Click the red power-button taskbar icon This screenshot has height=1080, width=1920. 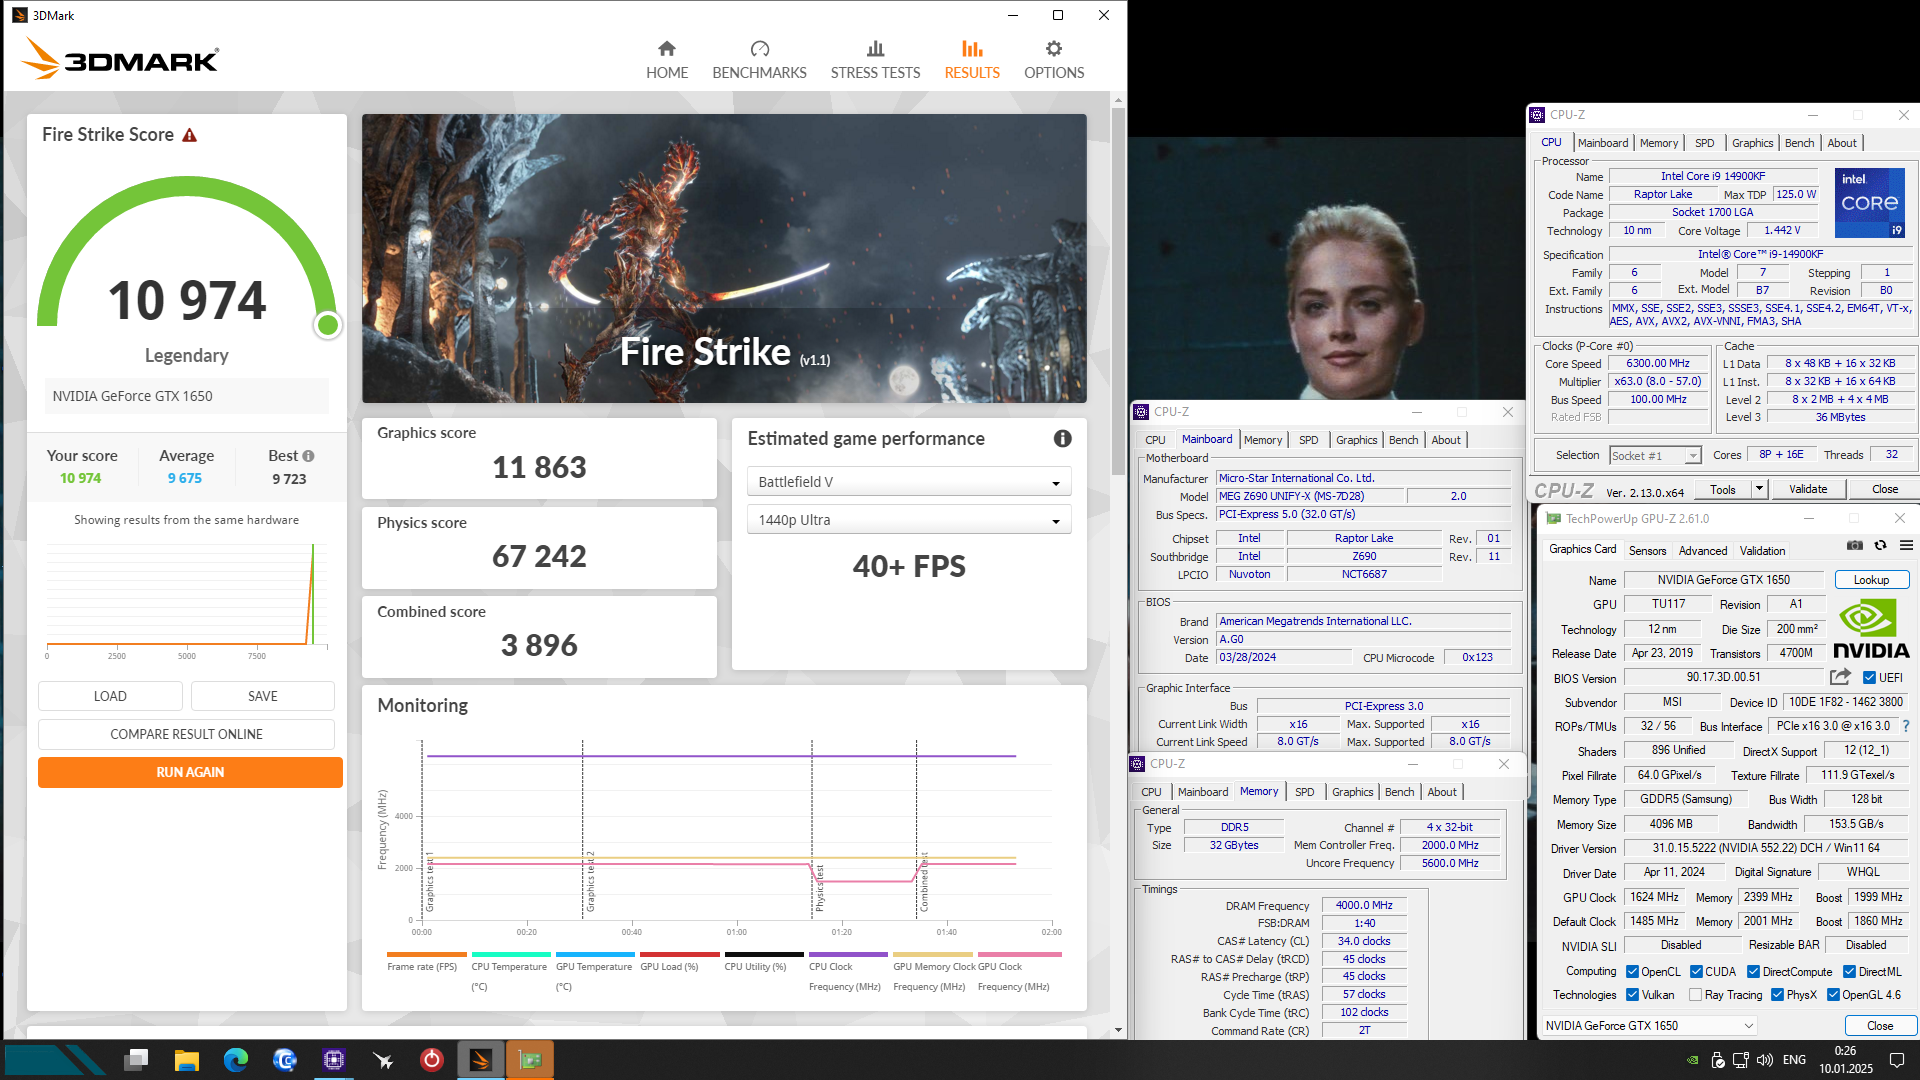(432, 1059)
